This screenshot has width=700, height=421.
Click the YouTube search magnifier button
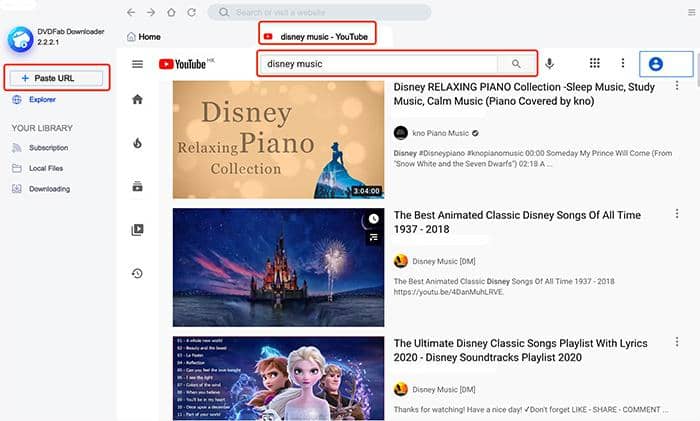[x=516, y=64]
